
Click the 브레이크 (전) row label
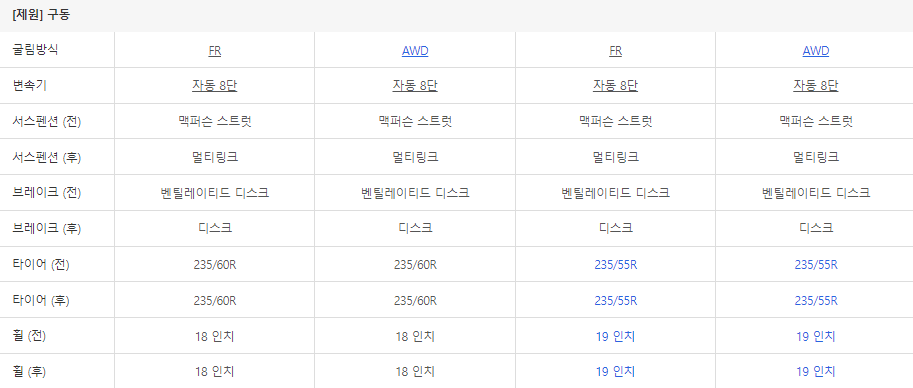tap(47, 193)
